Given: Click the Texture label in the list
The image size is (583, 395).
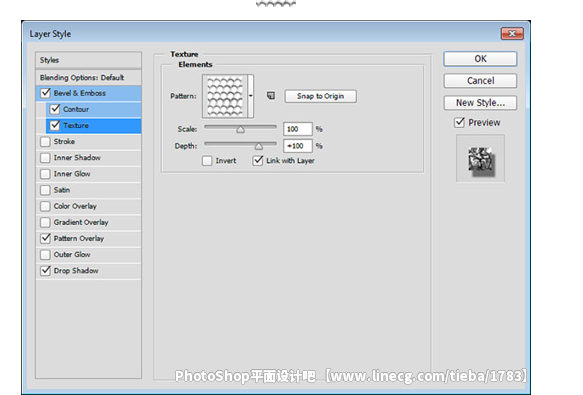Looking at the screenshot, I should coord(76,125).
